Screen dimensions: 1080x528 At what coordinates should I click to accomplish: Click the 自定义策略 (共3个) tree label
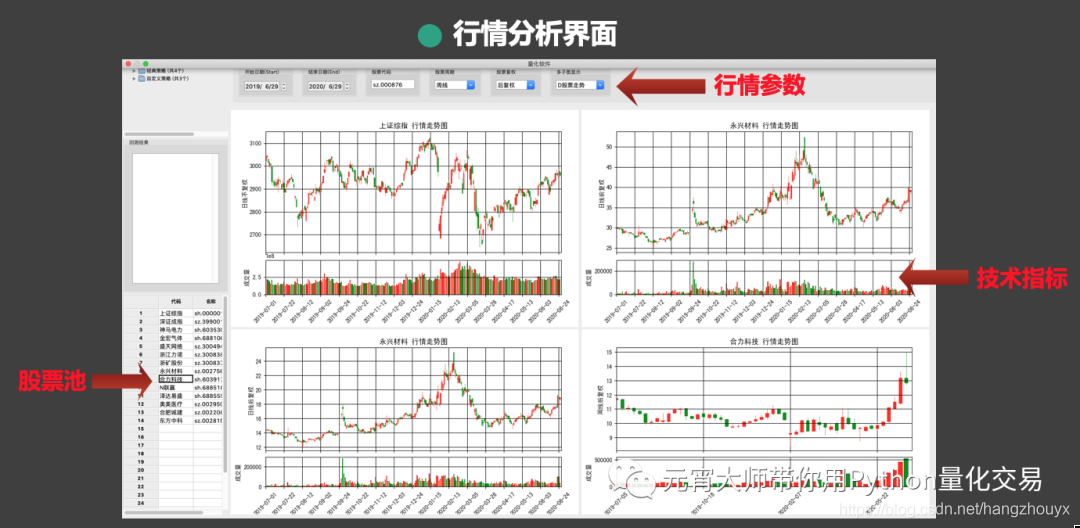[x=167, y=78]
